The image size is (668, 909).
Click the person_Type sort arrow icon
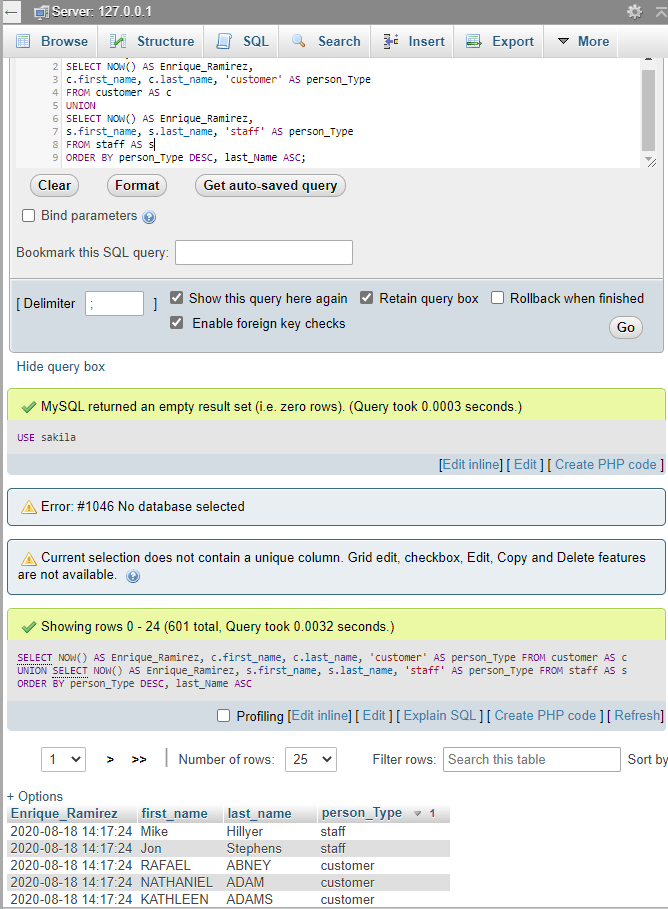(418, 813)
